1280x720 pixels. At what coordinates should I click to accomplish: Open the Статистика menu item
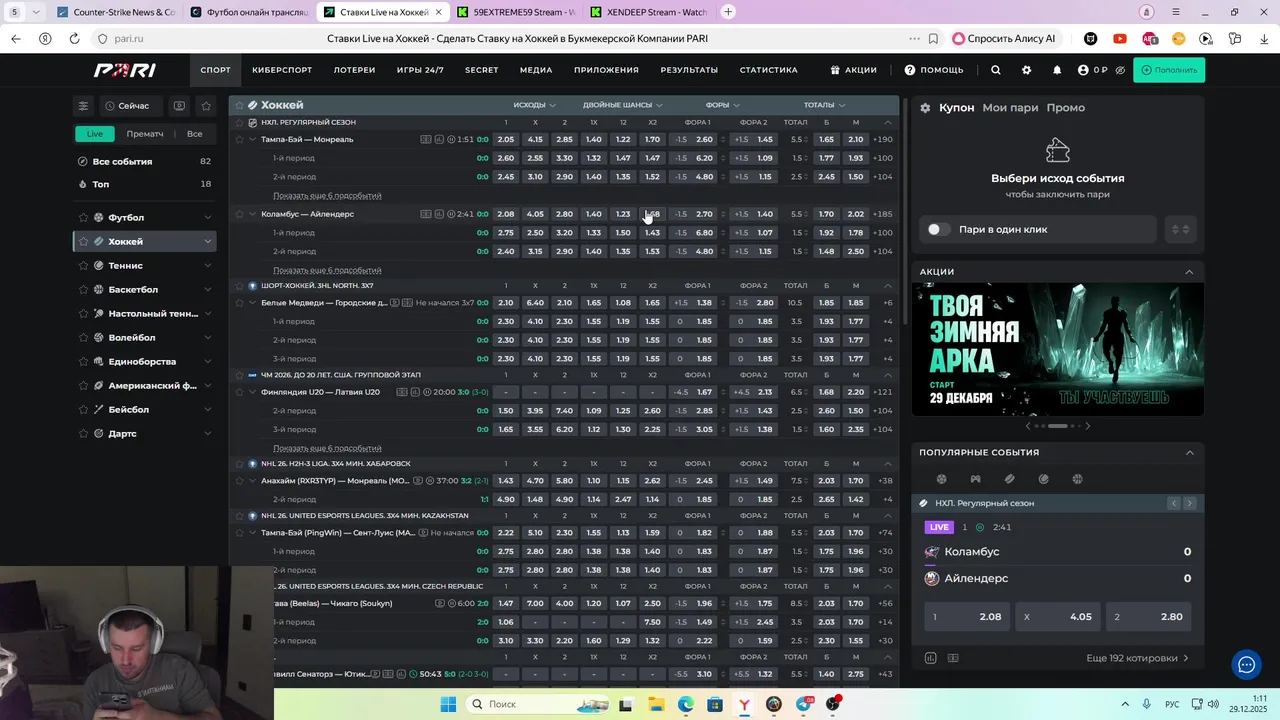point(768,70)
